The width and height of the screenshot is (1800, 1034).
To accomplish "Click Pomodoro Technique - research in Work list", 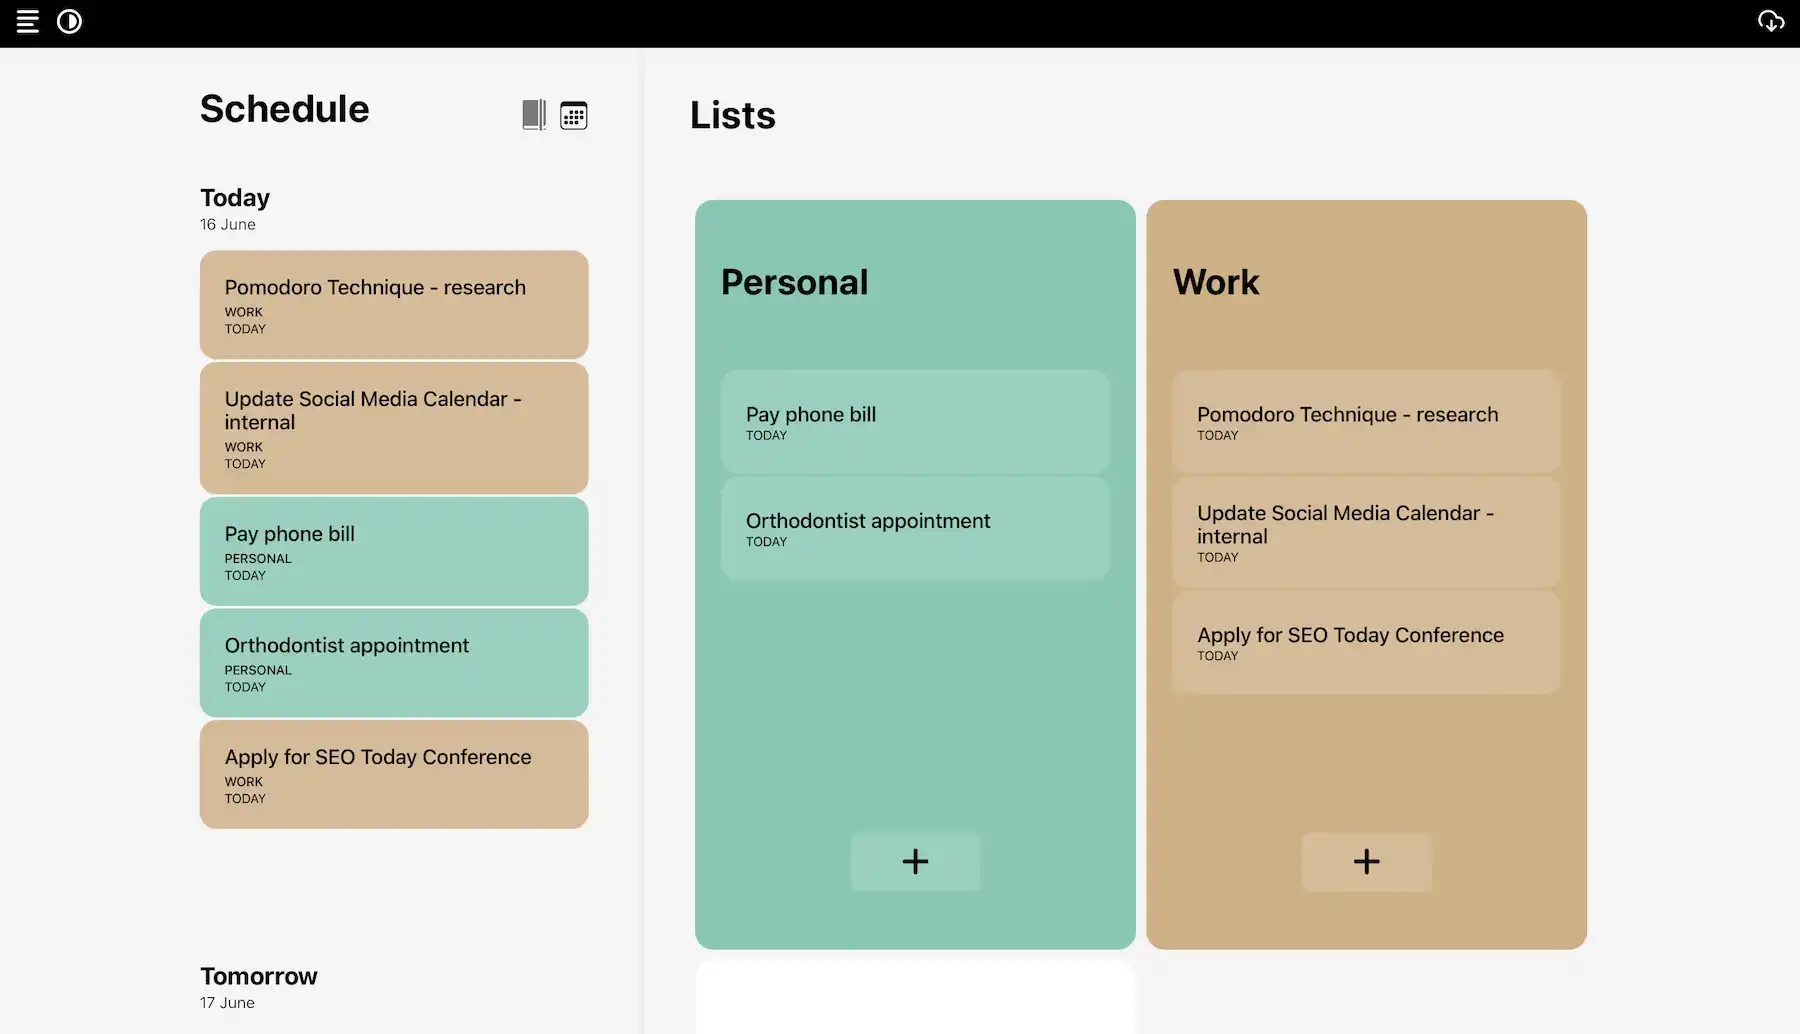I will [x=1366, y=422].
